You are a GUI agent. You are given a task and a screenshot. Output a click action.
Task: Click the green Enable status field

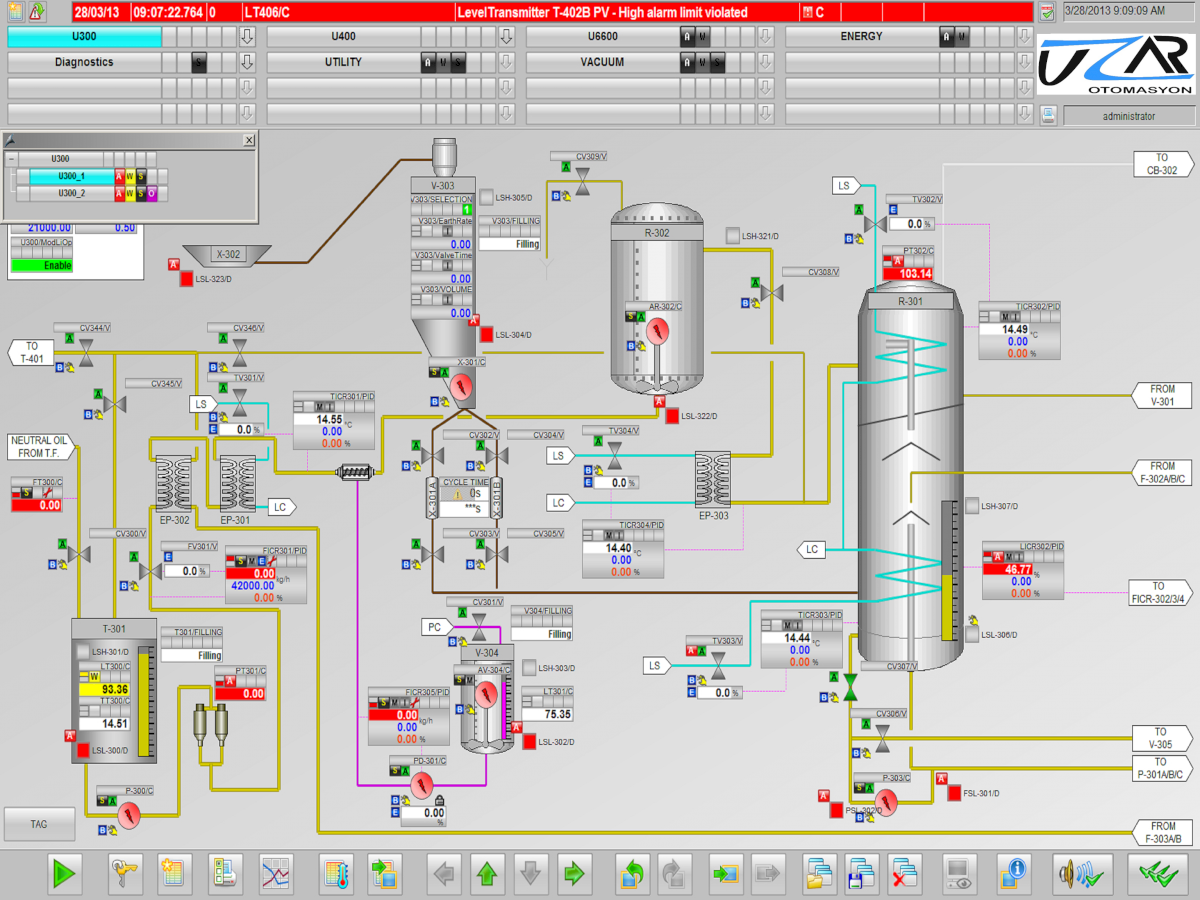click(42, 266)
